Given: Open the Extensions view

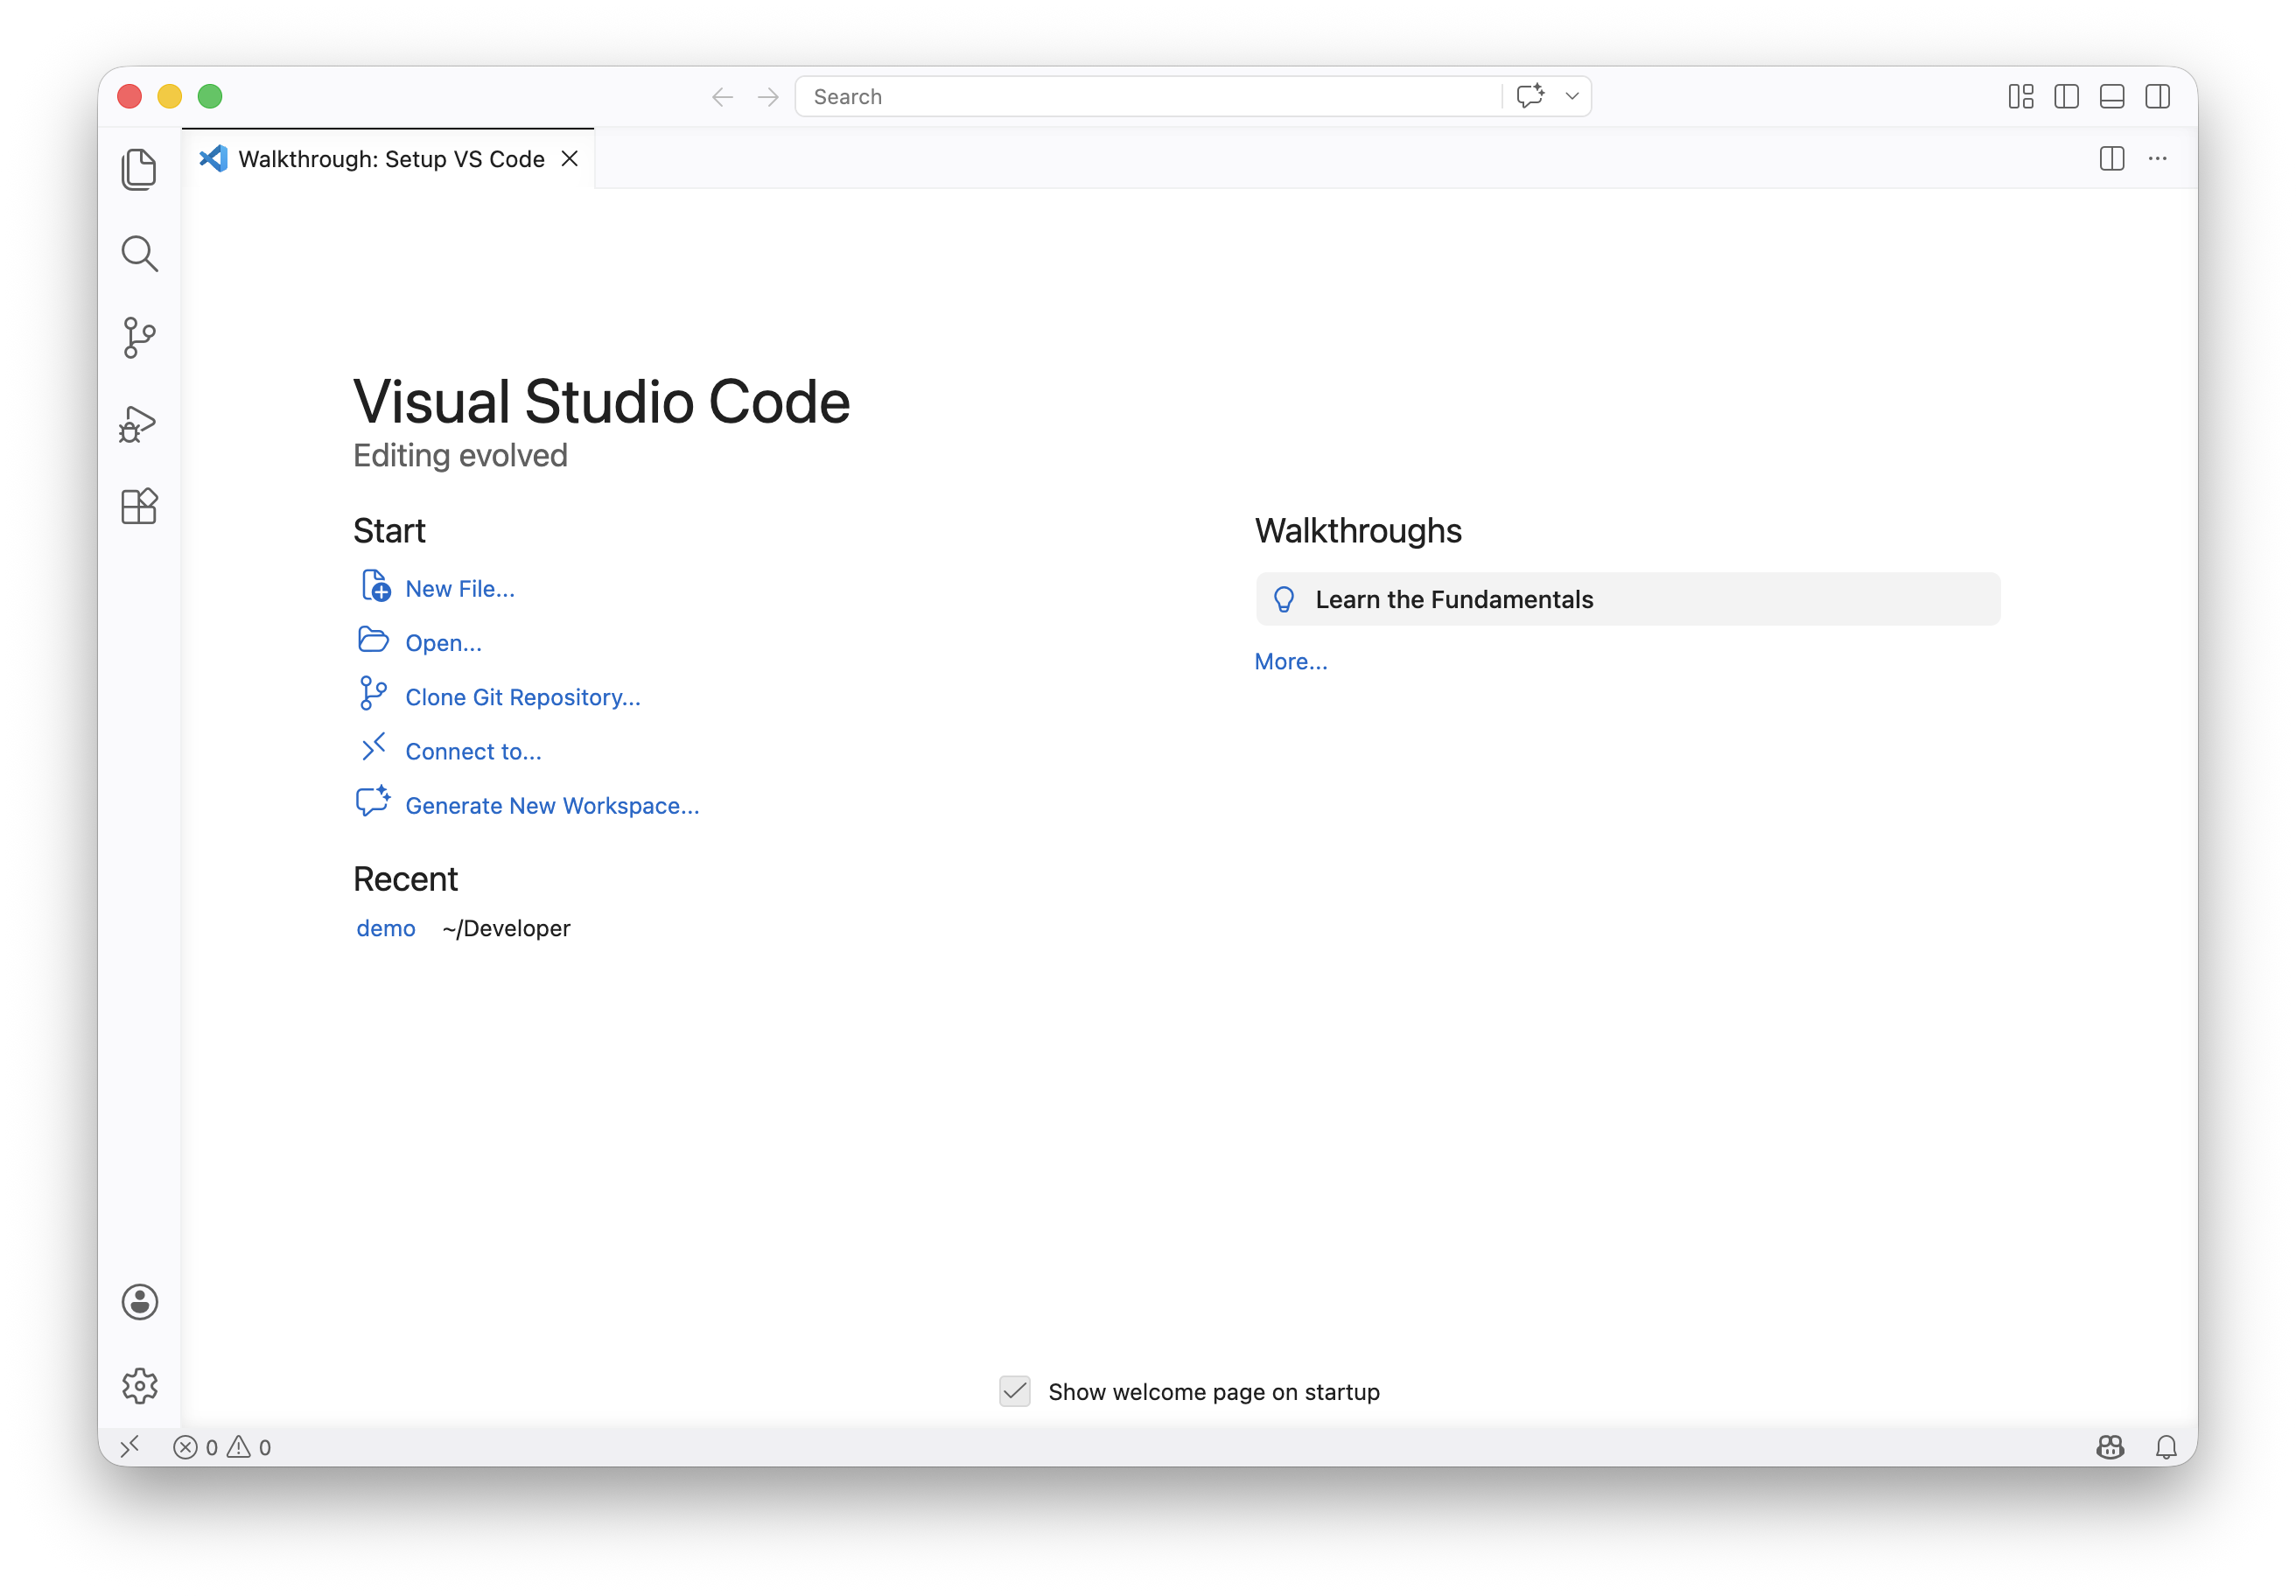Looking at the screenshot, I should click(139, 506).
